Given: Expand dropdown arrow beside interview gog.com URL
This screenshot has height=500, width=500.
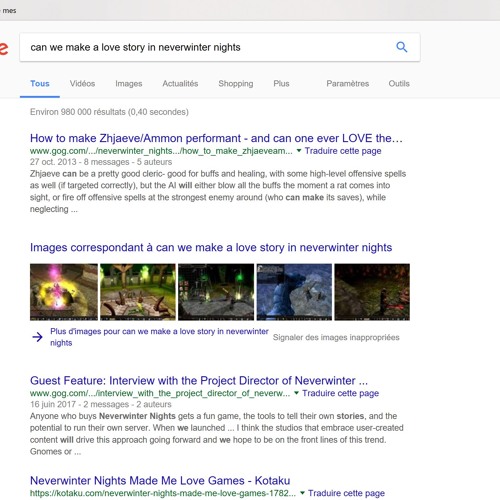Looking at the screenshot, I should click(296, 393).
